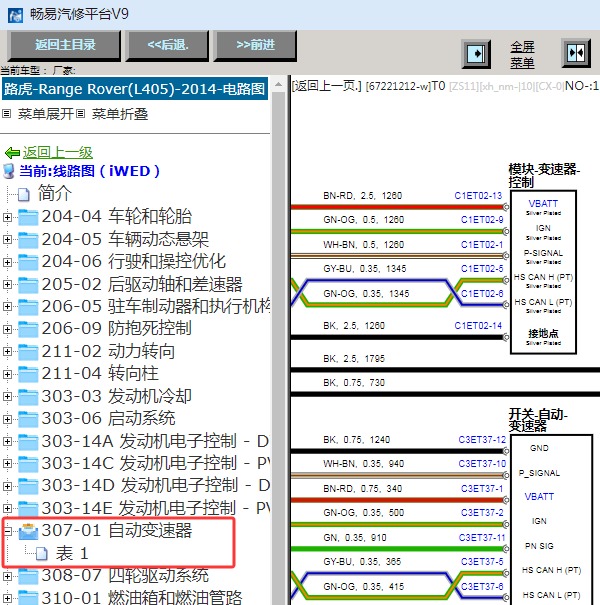Click folder icon of 211-02 动力转向
This screenshot has height=605, width=600.
(28, 352)
